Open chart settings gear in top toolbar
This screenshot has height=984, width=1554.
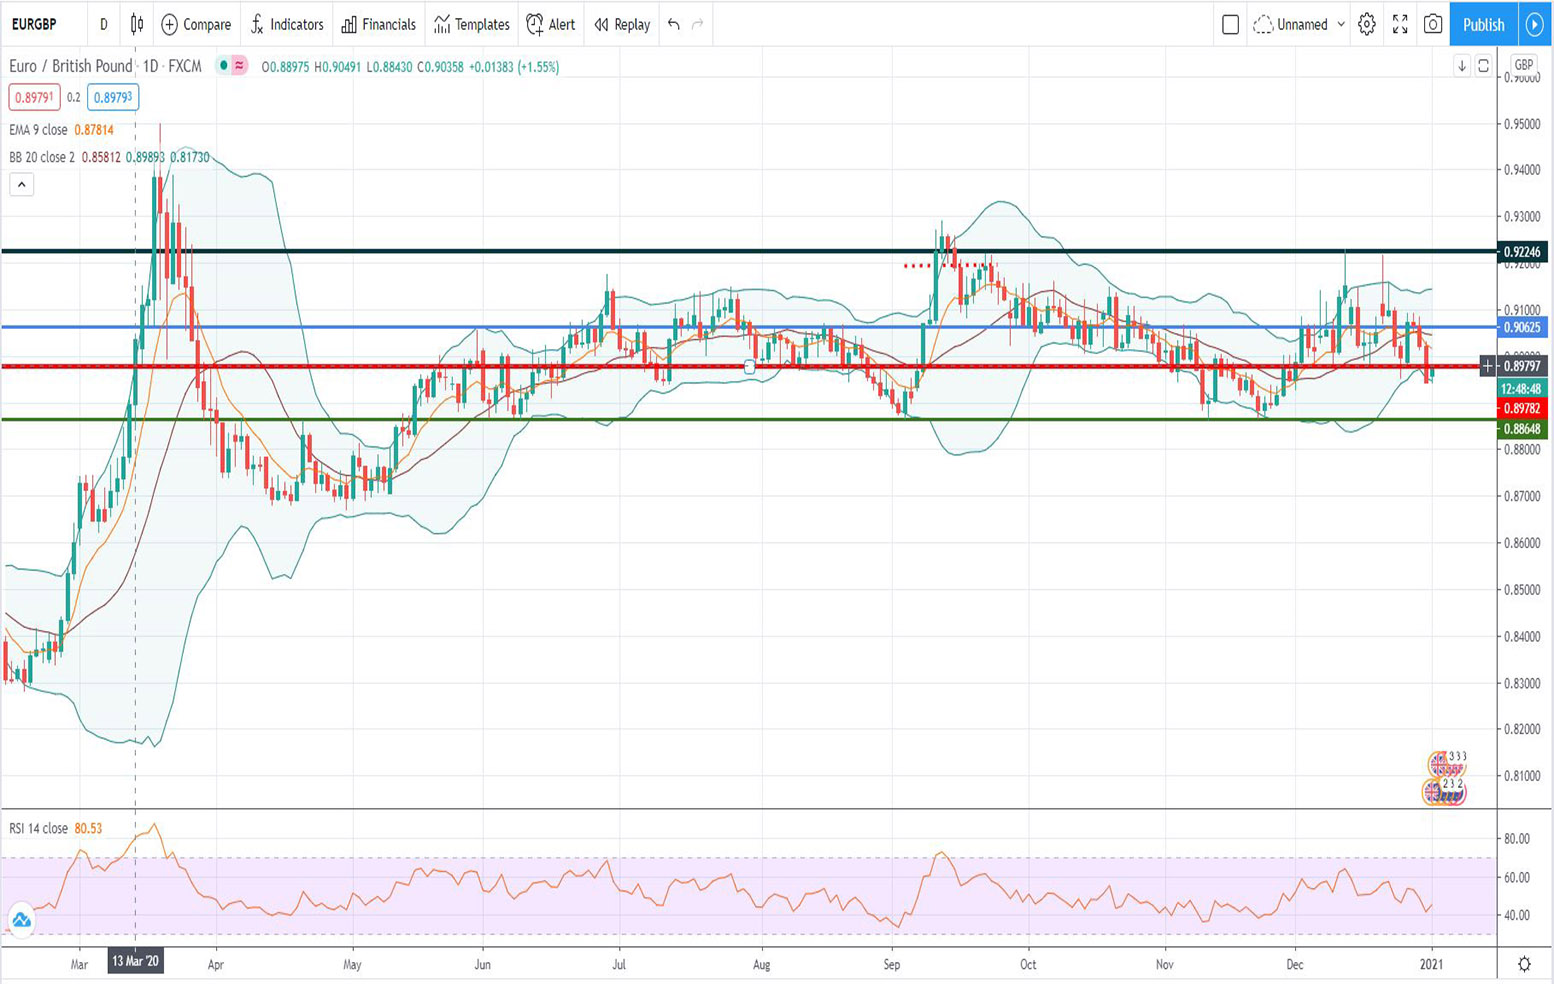point(1366,24)
